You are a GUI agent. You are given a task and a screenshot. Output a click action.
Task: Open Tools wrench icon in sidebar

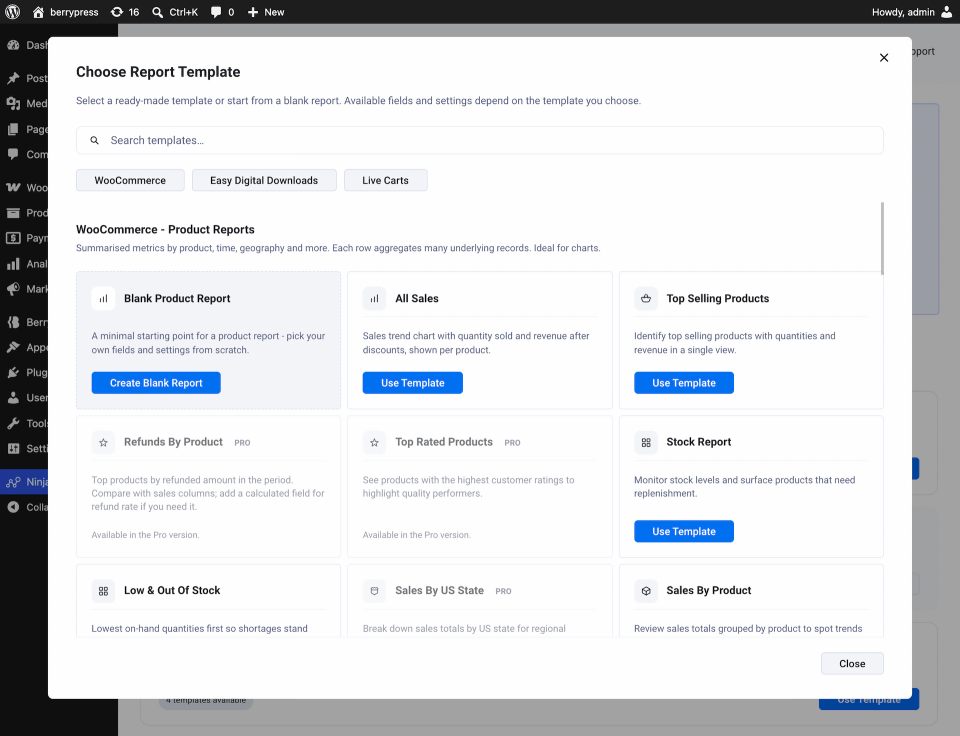click(x=13, y=423)
